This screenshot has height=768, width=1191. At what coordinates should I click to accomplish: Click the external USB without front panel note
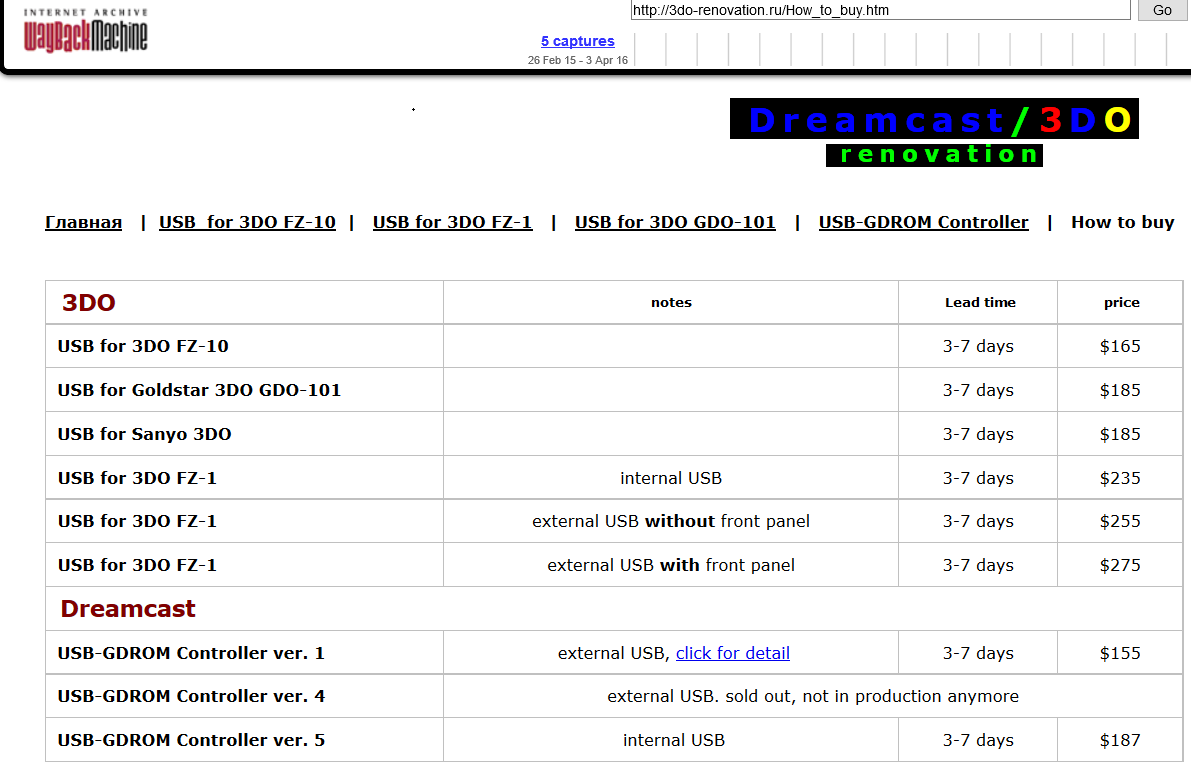(671, 521)
